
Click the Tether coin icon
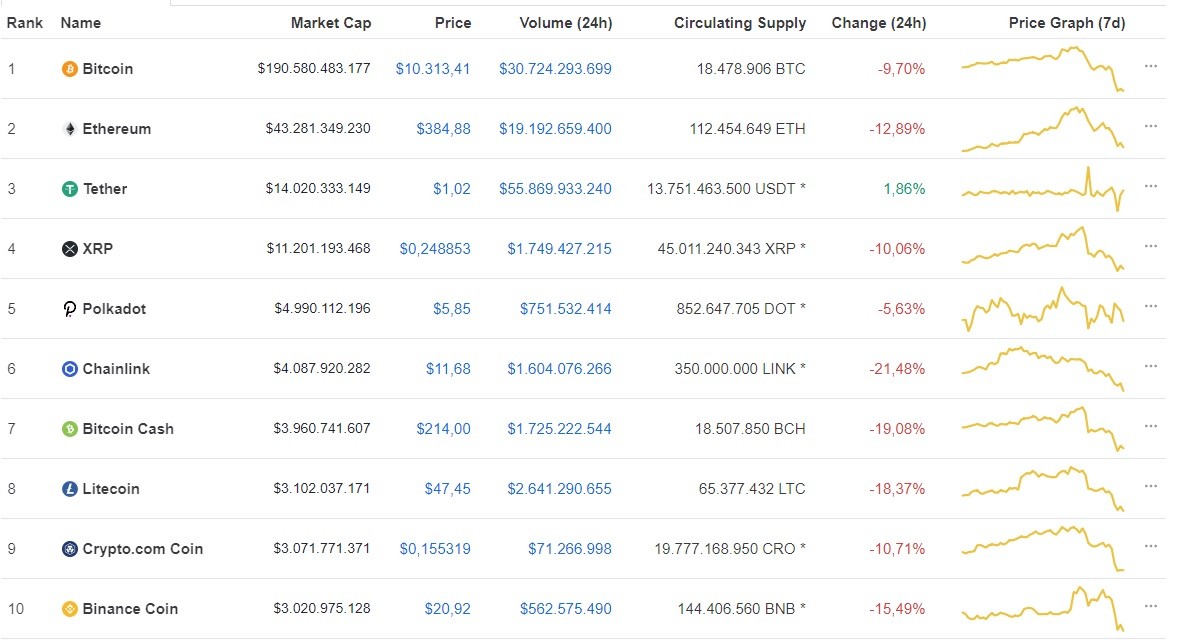click(x=68, y=189)
